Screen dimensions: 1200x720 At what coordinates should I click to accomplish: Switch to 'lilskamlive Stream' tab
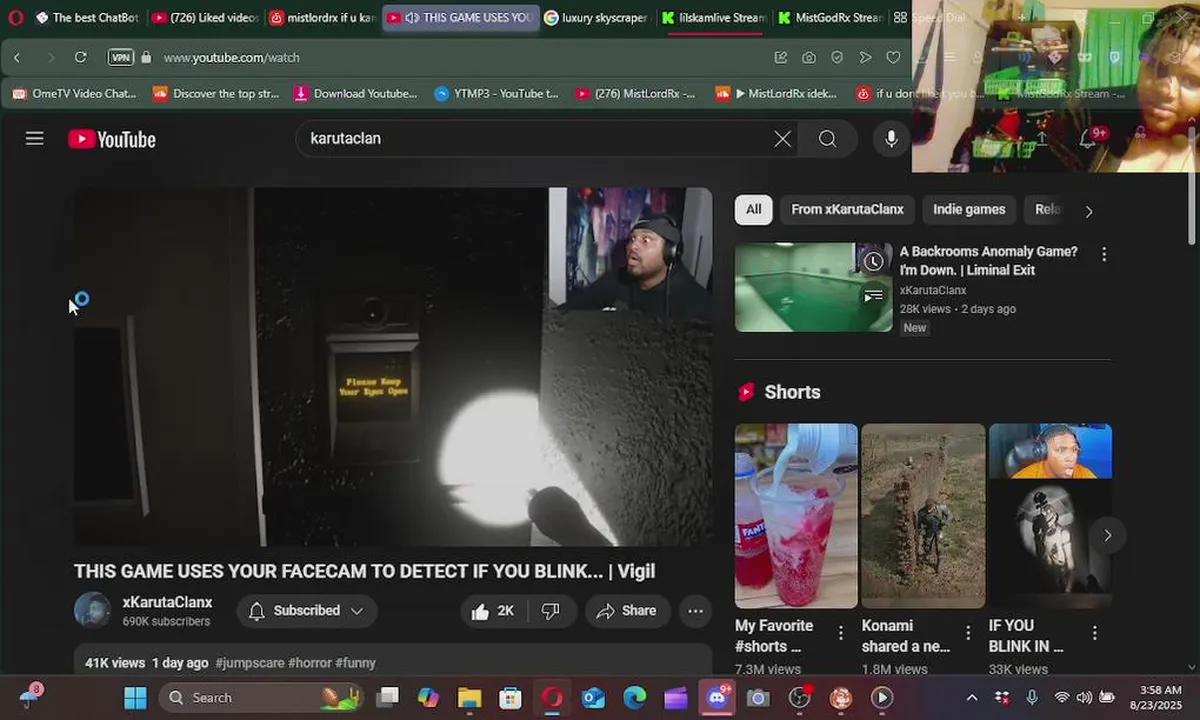tap(714, 18)
